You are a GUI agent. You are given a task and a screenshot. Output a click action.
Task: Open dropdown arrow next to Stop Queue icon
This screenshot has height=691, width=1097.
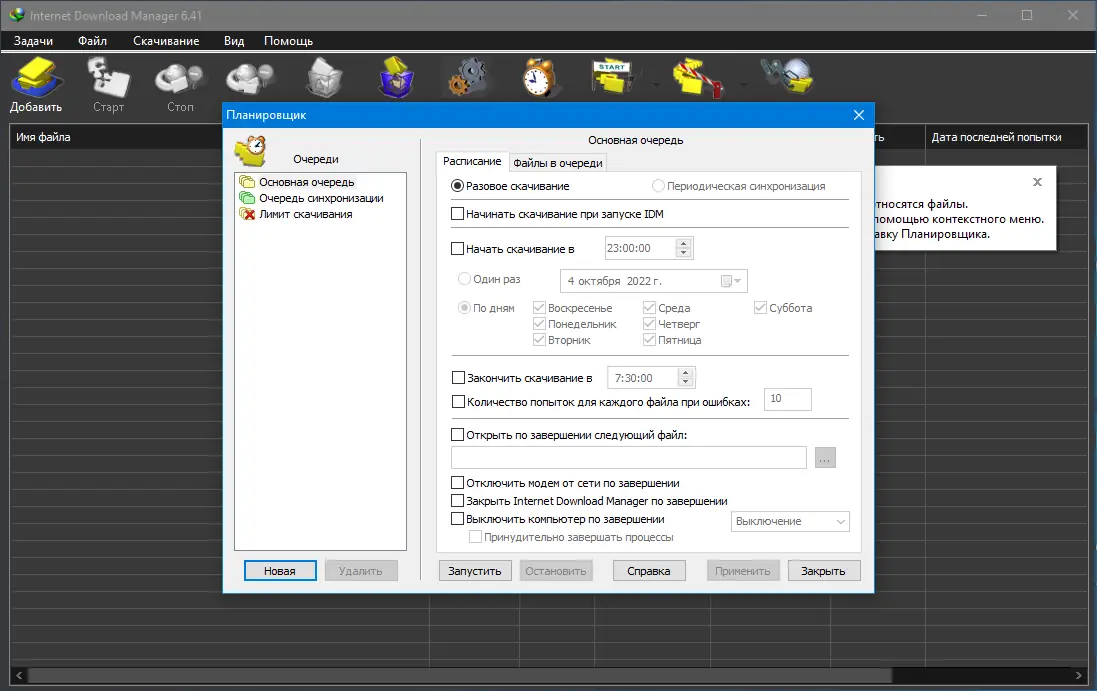743,85
